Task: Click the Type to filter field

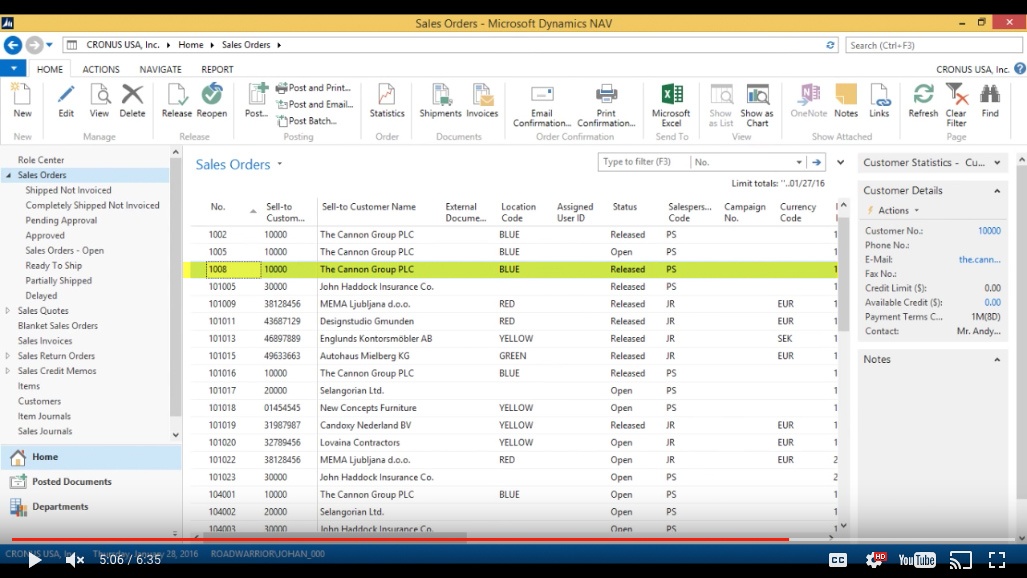Action: point(644,162)
